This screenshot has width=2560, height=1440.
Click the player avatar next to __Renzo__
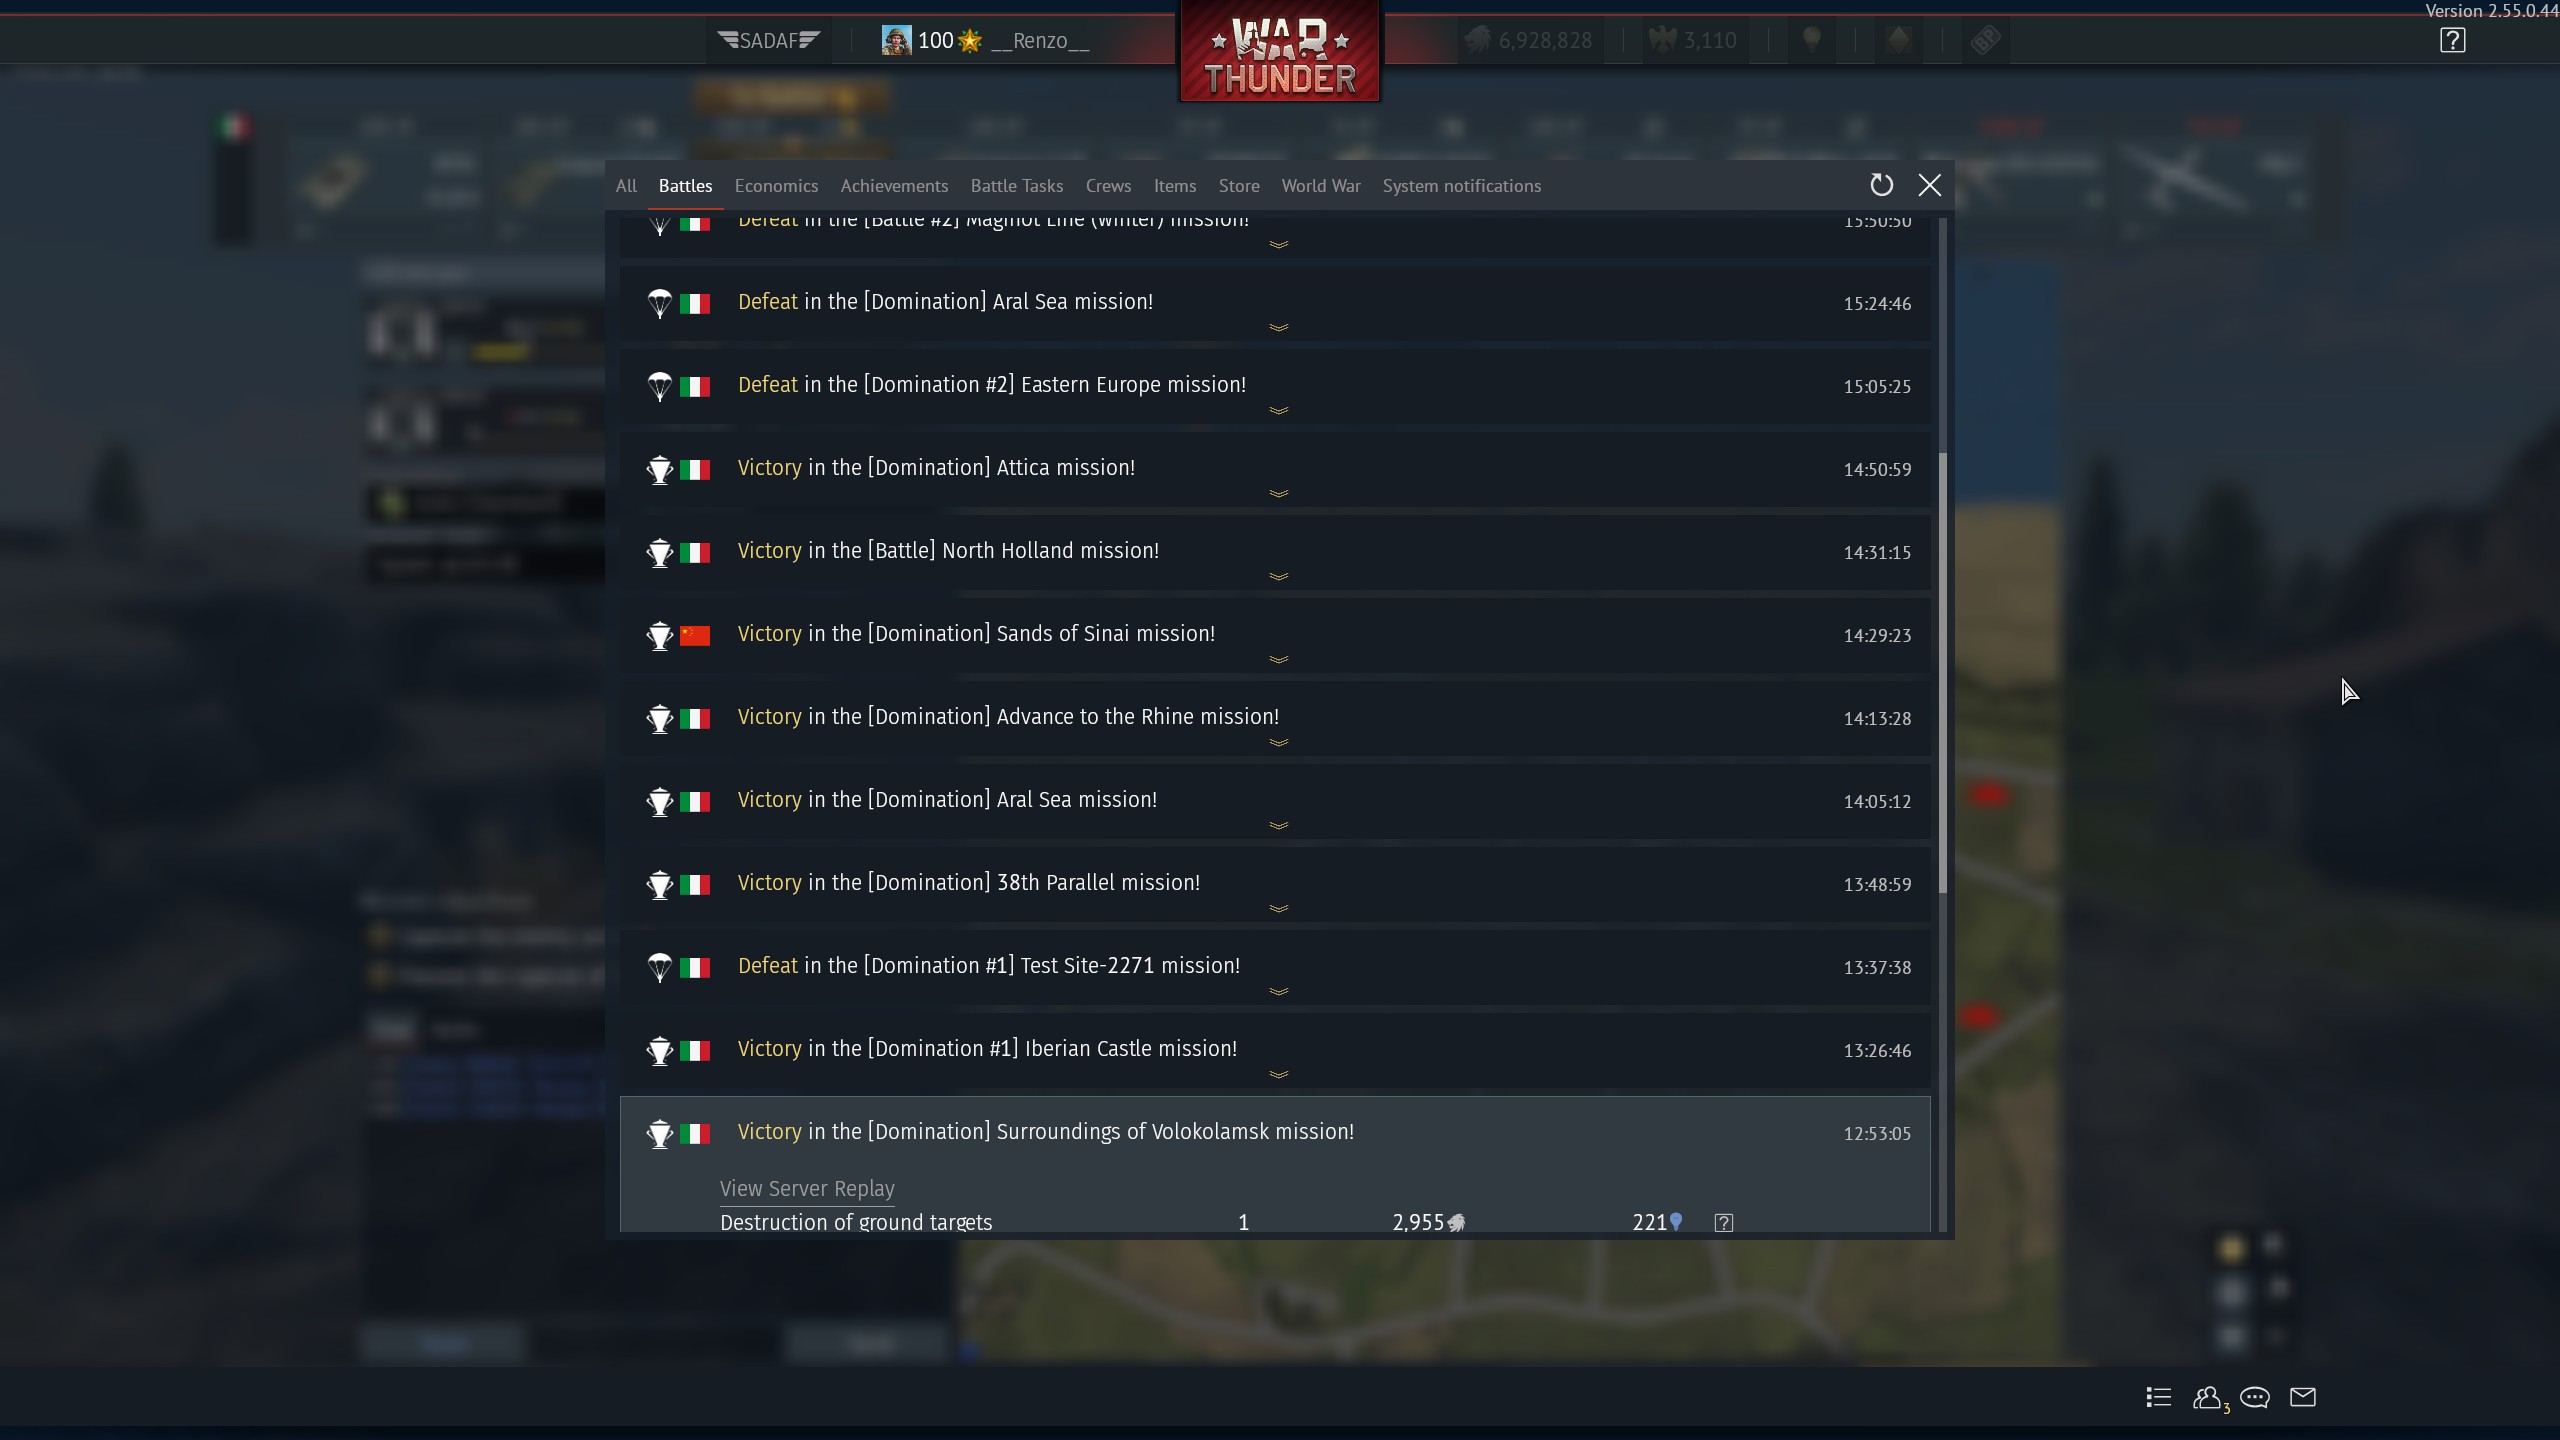pos(896,41)
